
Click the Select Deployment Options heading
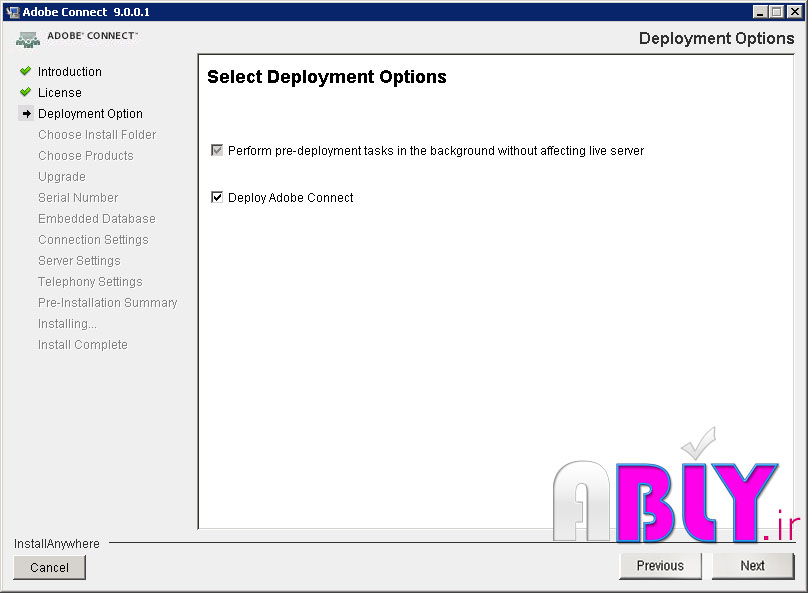327,77
